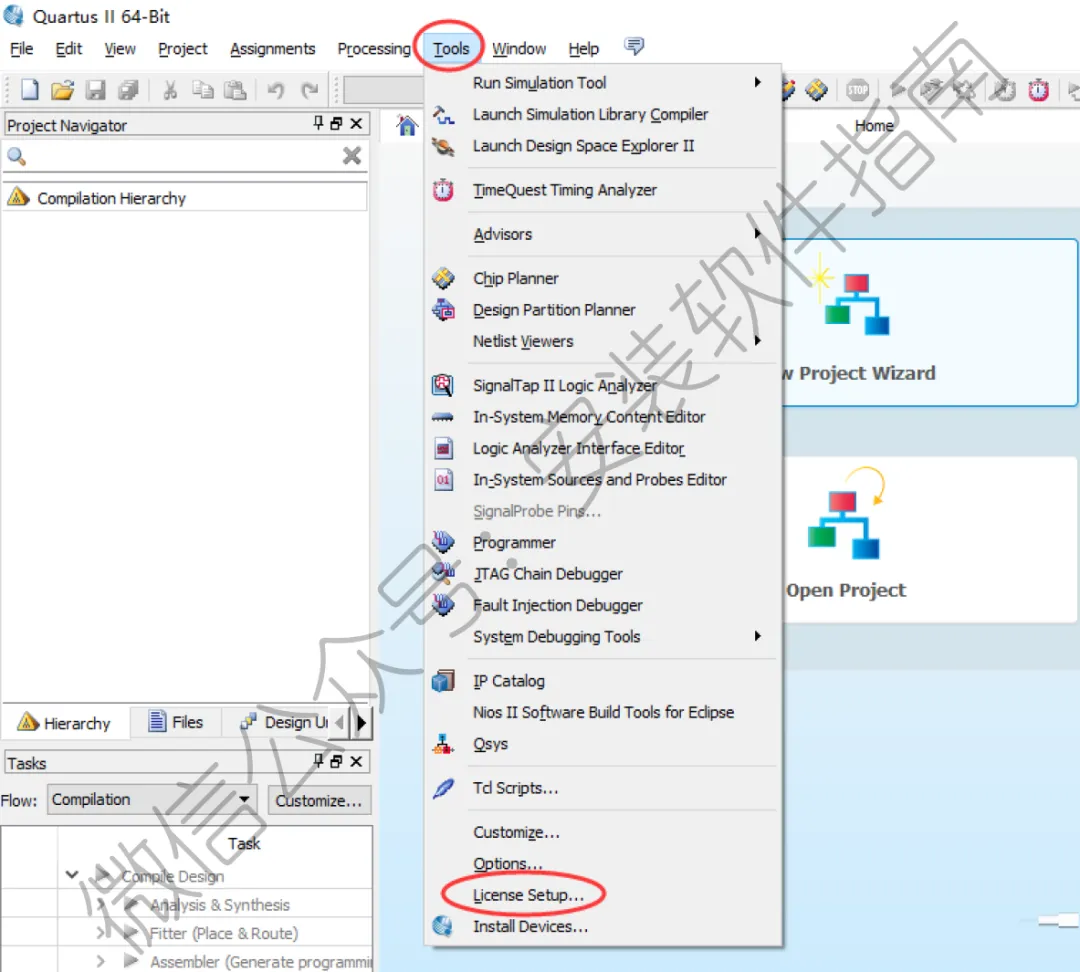1080x972 pixels.
Task: Open the Flow Compilation dropdown
Action: [x=152, y=800]
